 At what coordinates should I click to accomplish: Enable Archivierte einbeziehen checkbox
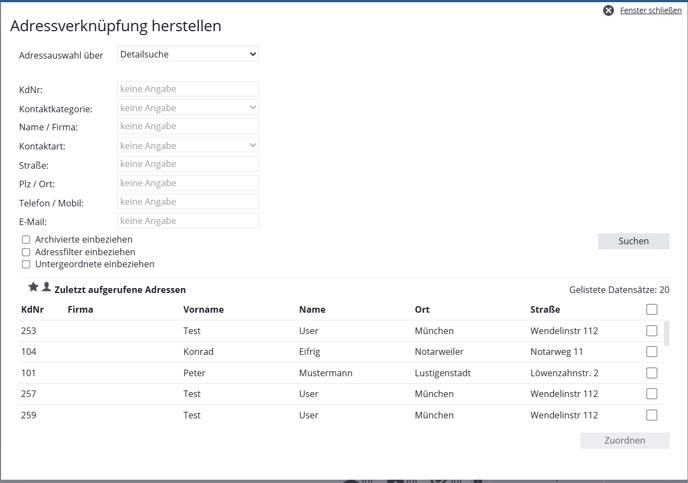tap(26, 240)
